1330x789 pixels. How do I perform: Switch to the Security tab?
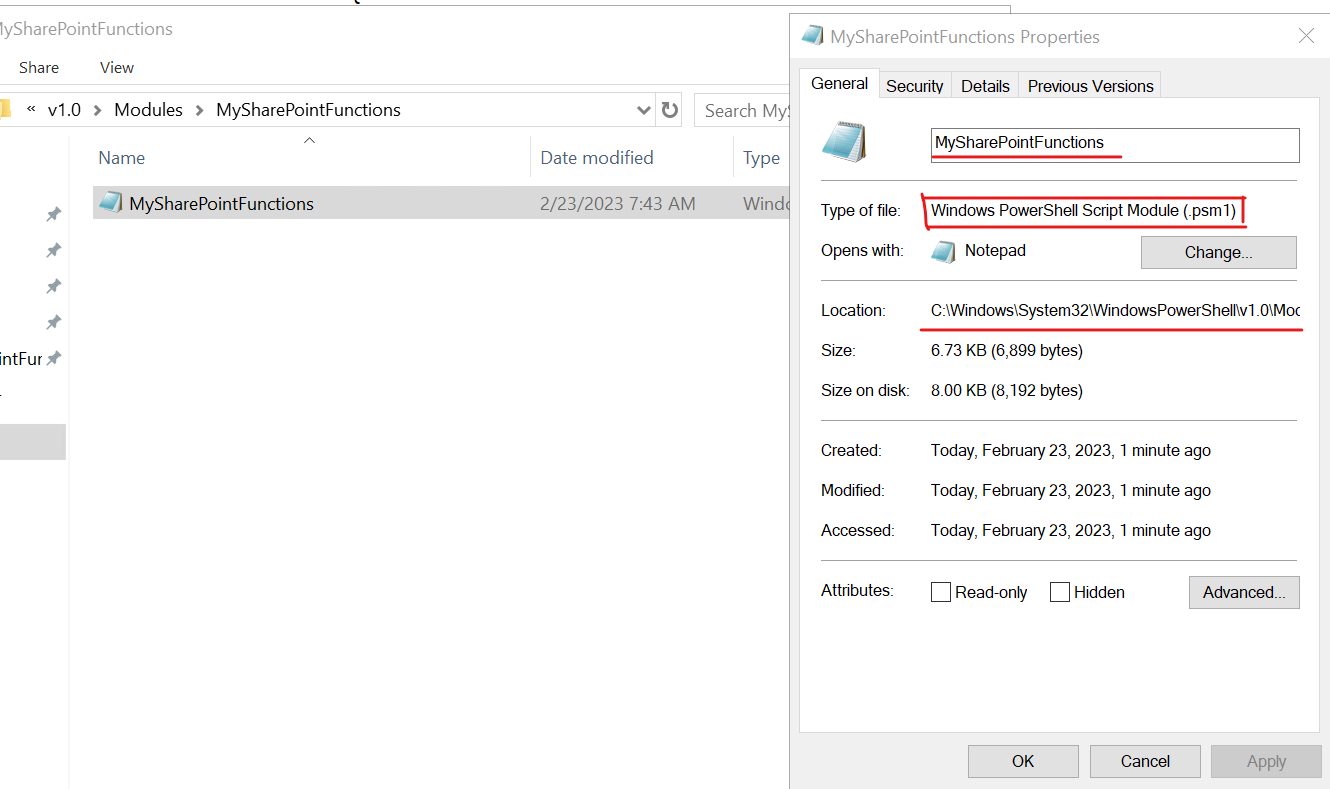click(914, 86)
